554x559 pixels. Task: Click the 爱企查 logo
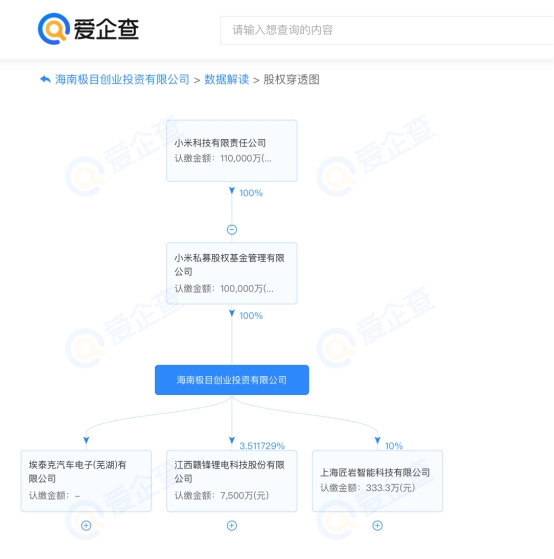click(x=88, y=29)
